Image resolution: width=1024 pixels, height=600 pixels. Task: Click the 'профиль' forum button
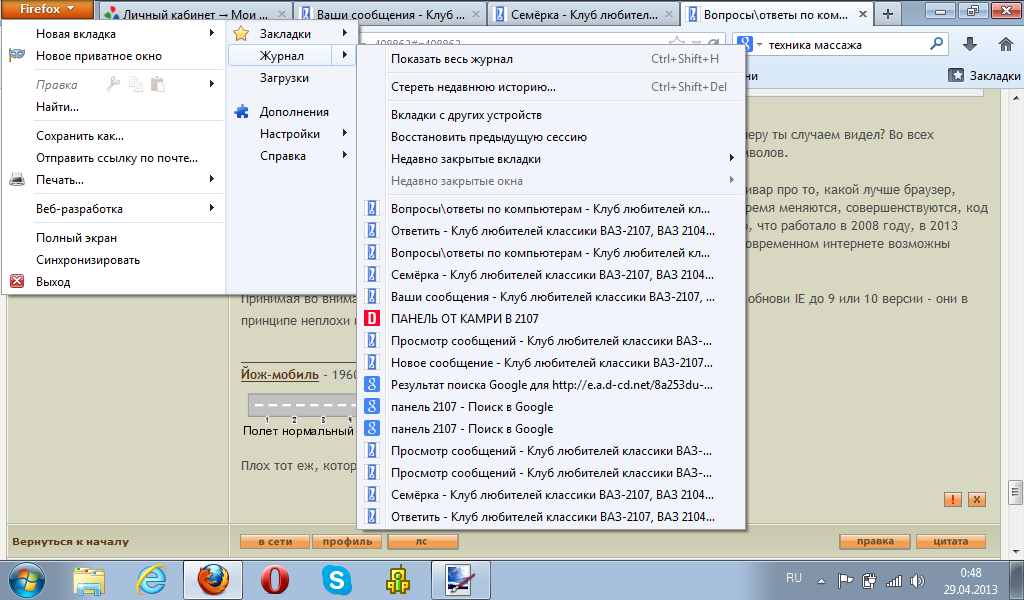(x=347, y=541)
